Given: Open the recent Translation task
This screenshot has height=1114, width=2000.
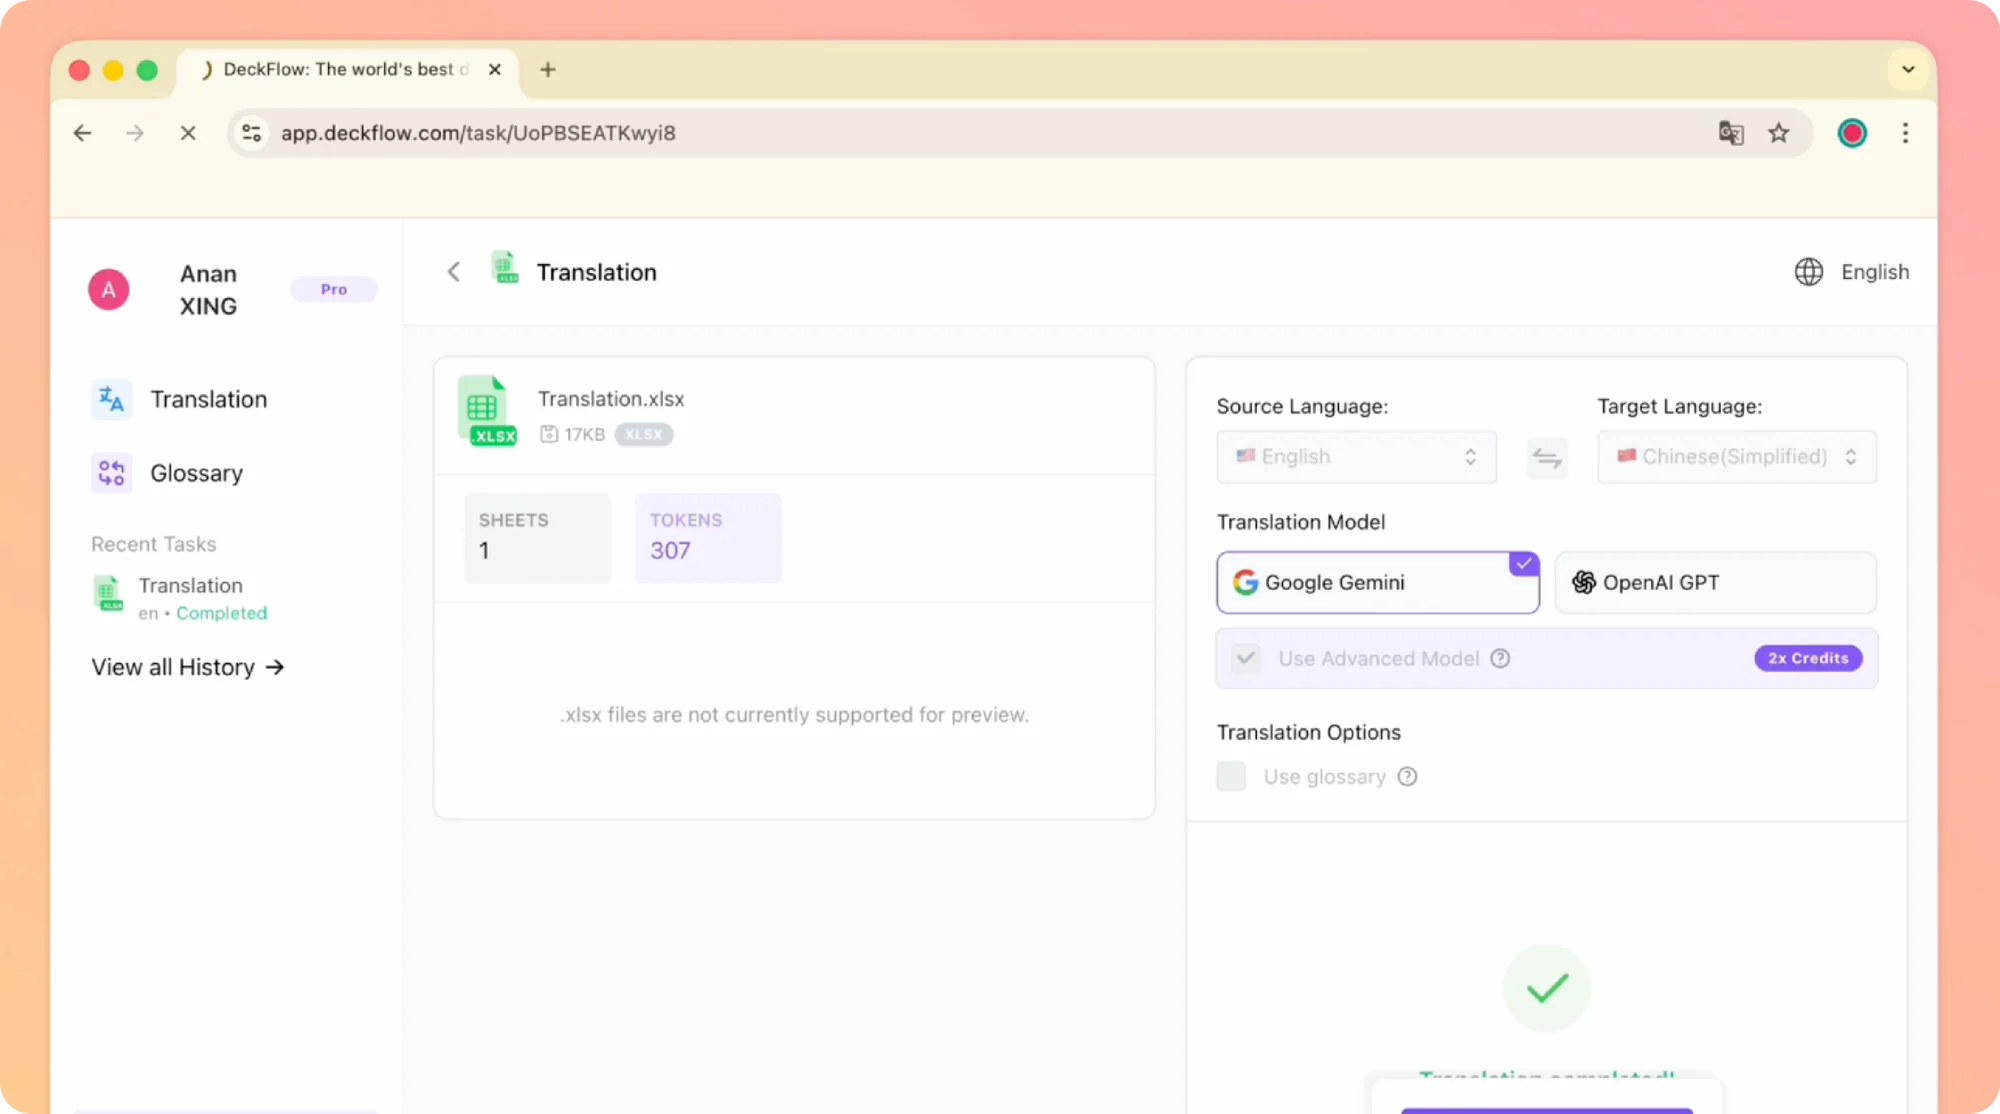Looking at the screenshot, I should click(x=180, y=597).
